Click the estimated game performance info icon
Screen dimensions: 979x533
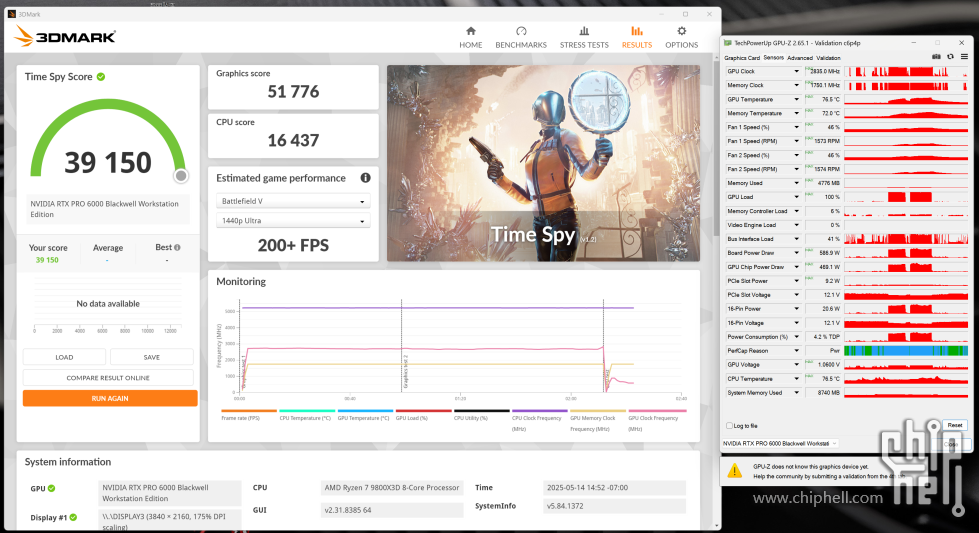point(365,178)
